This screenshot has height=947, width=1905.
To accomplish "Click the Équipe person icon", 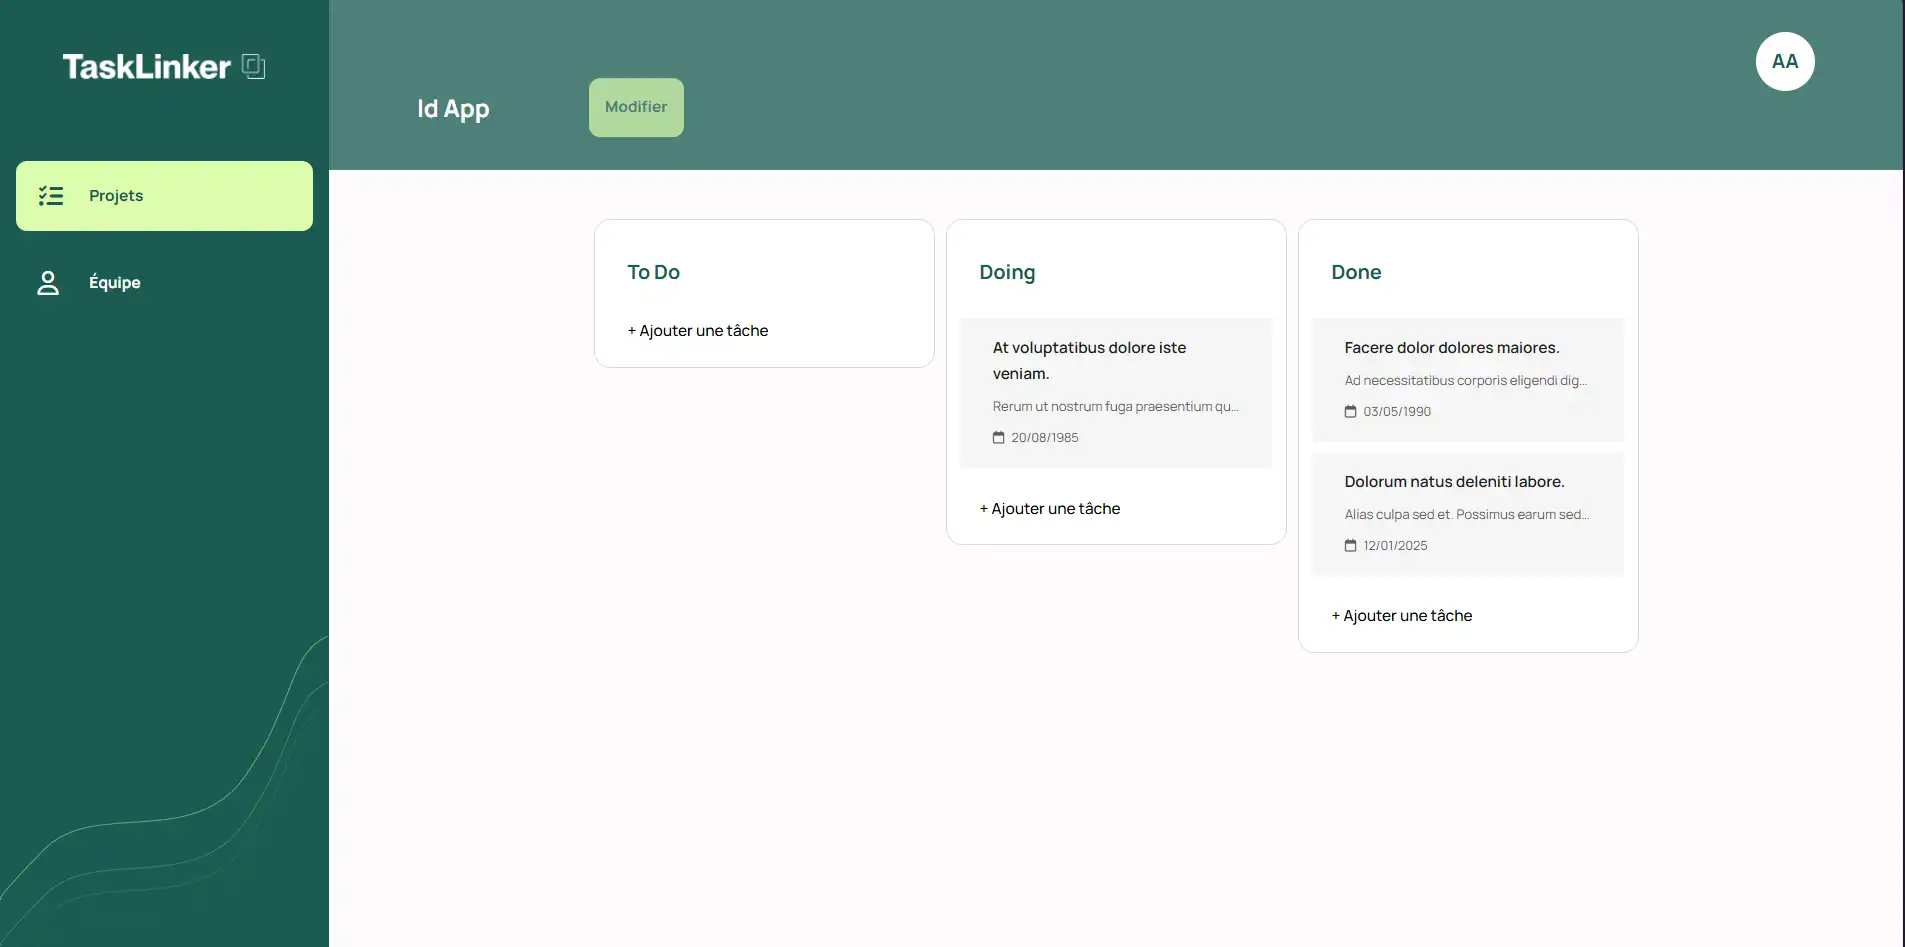I will coord(48,283).
